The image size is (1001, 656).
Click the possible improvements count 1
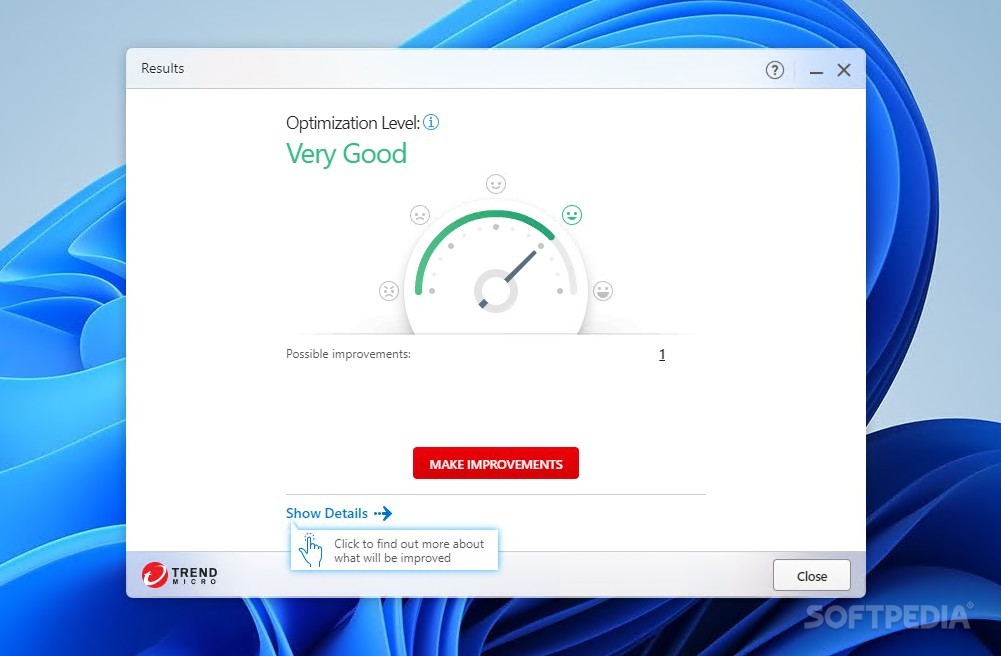pyautogui.click(x=662, y=355)
